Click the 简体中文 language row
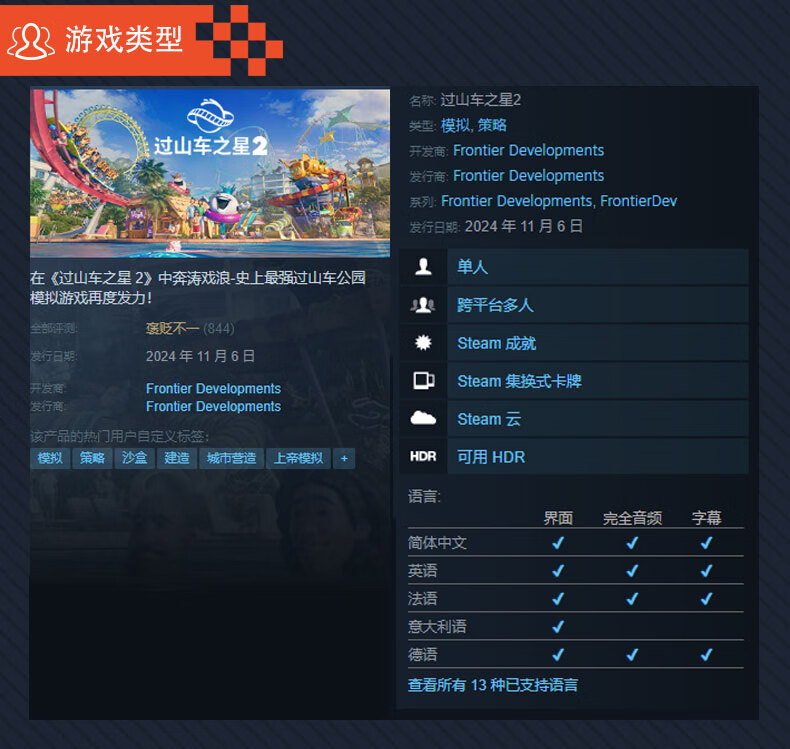Viewport: 790px width, 749px height. [x=575, y=543]
